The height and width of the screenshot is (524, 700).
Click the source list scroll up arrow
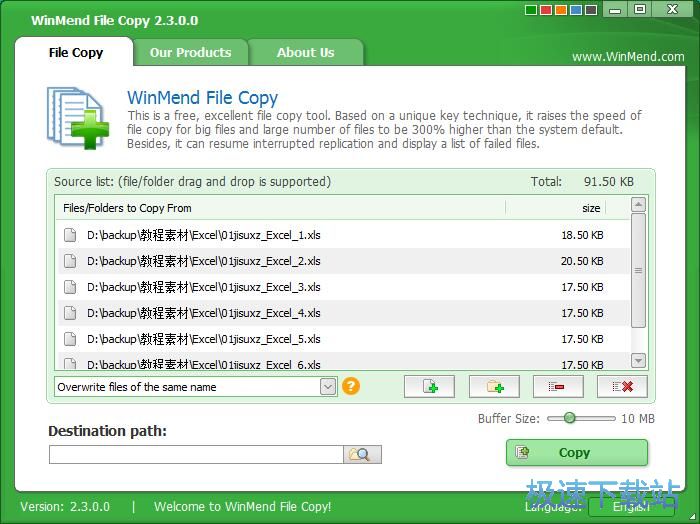click(638, 204)
